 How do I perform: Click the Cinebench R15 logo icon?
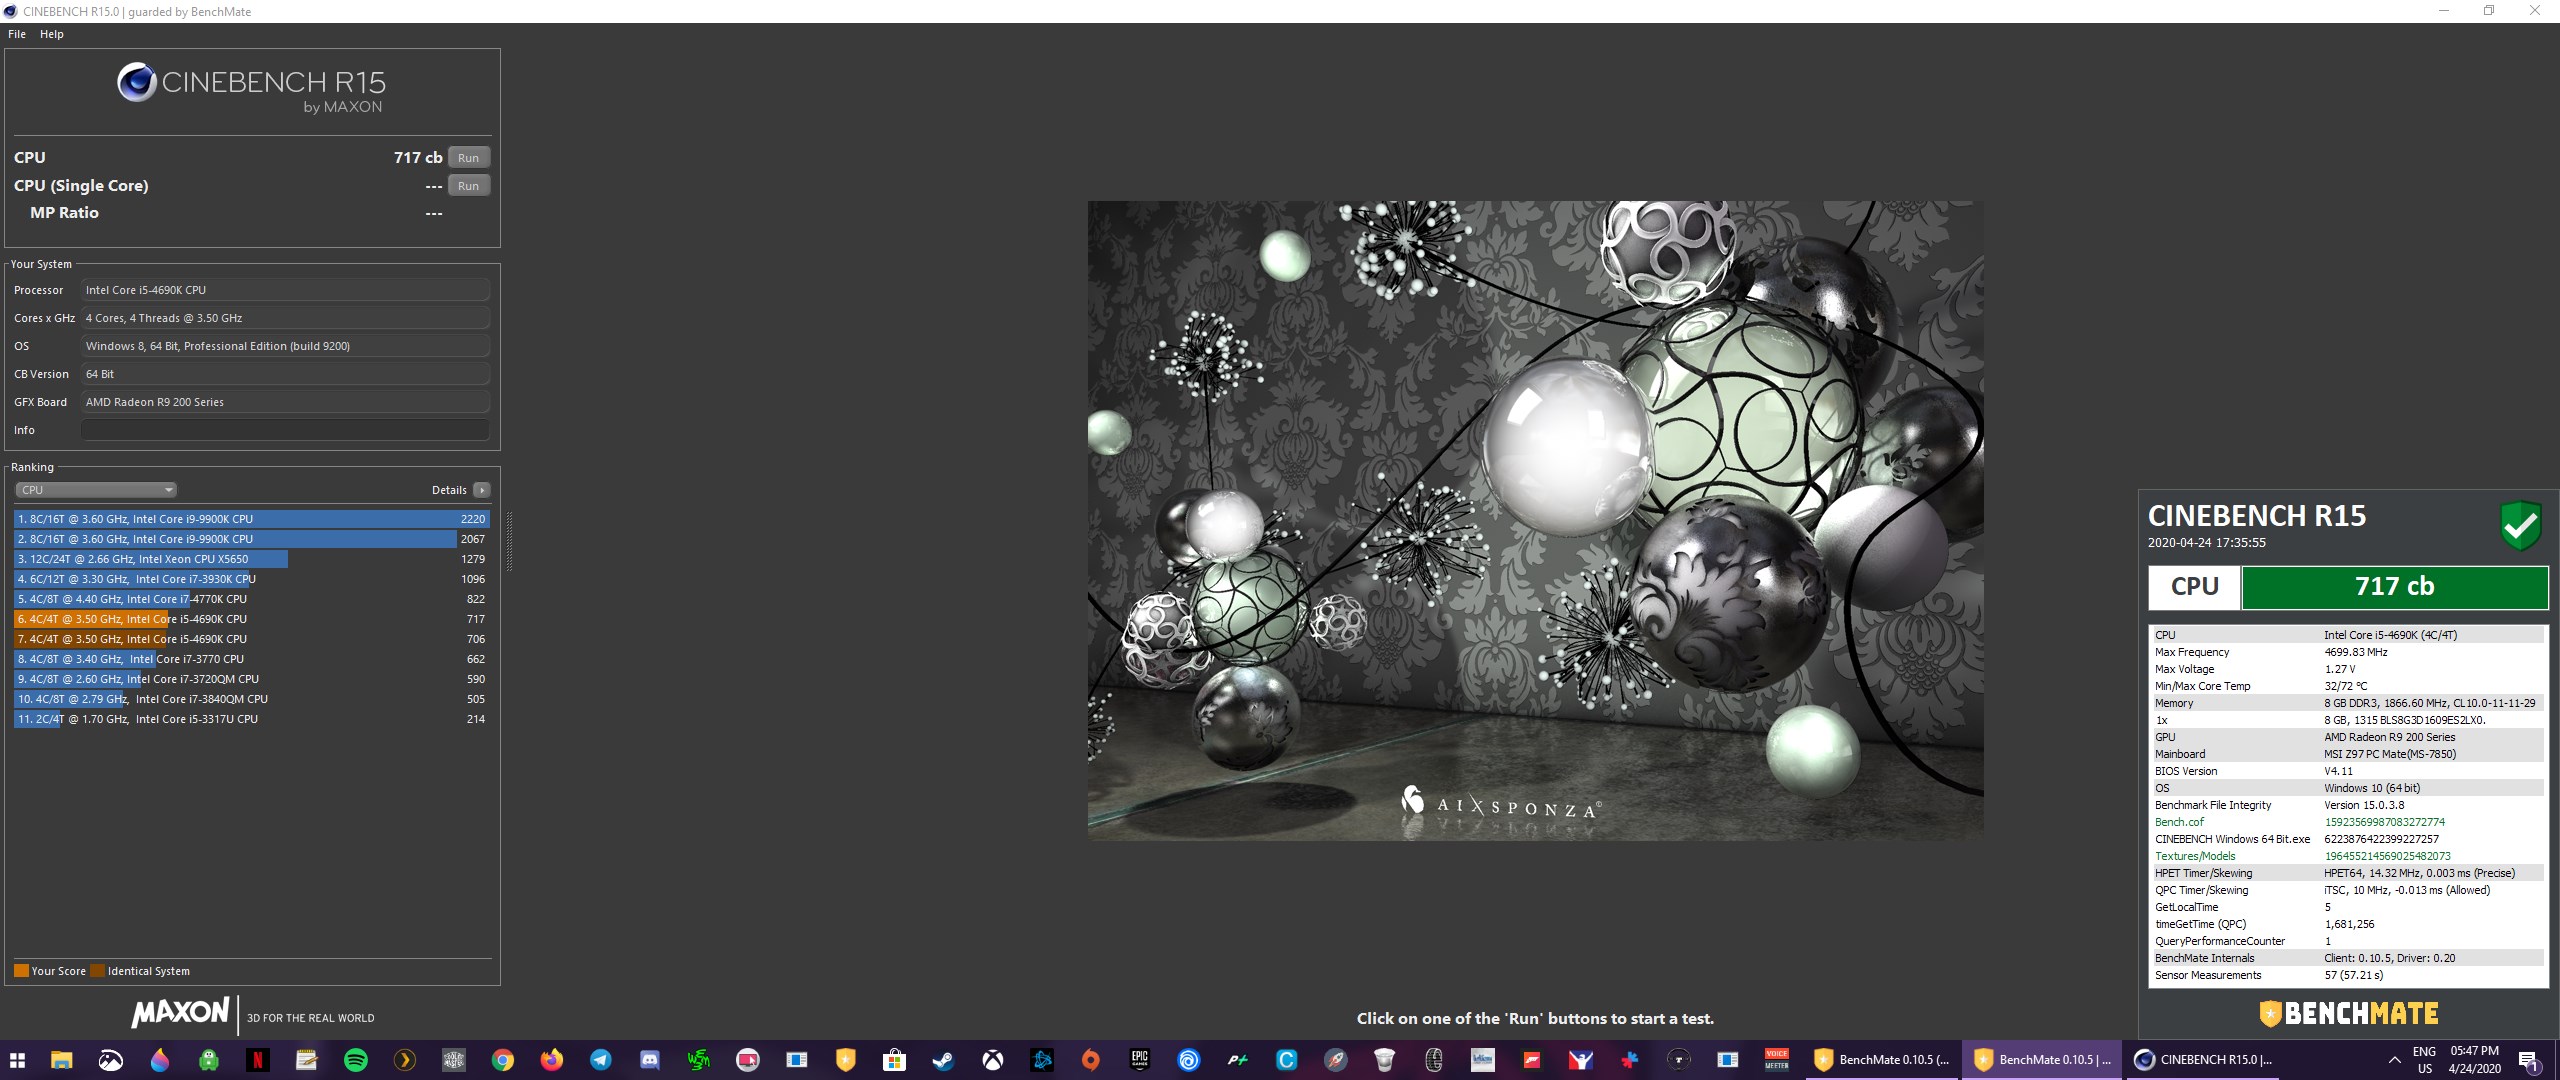pos(136,82)
